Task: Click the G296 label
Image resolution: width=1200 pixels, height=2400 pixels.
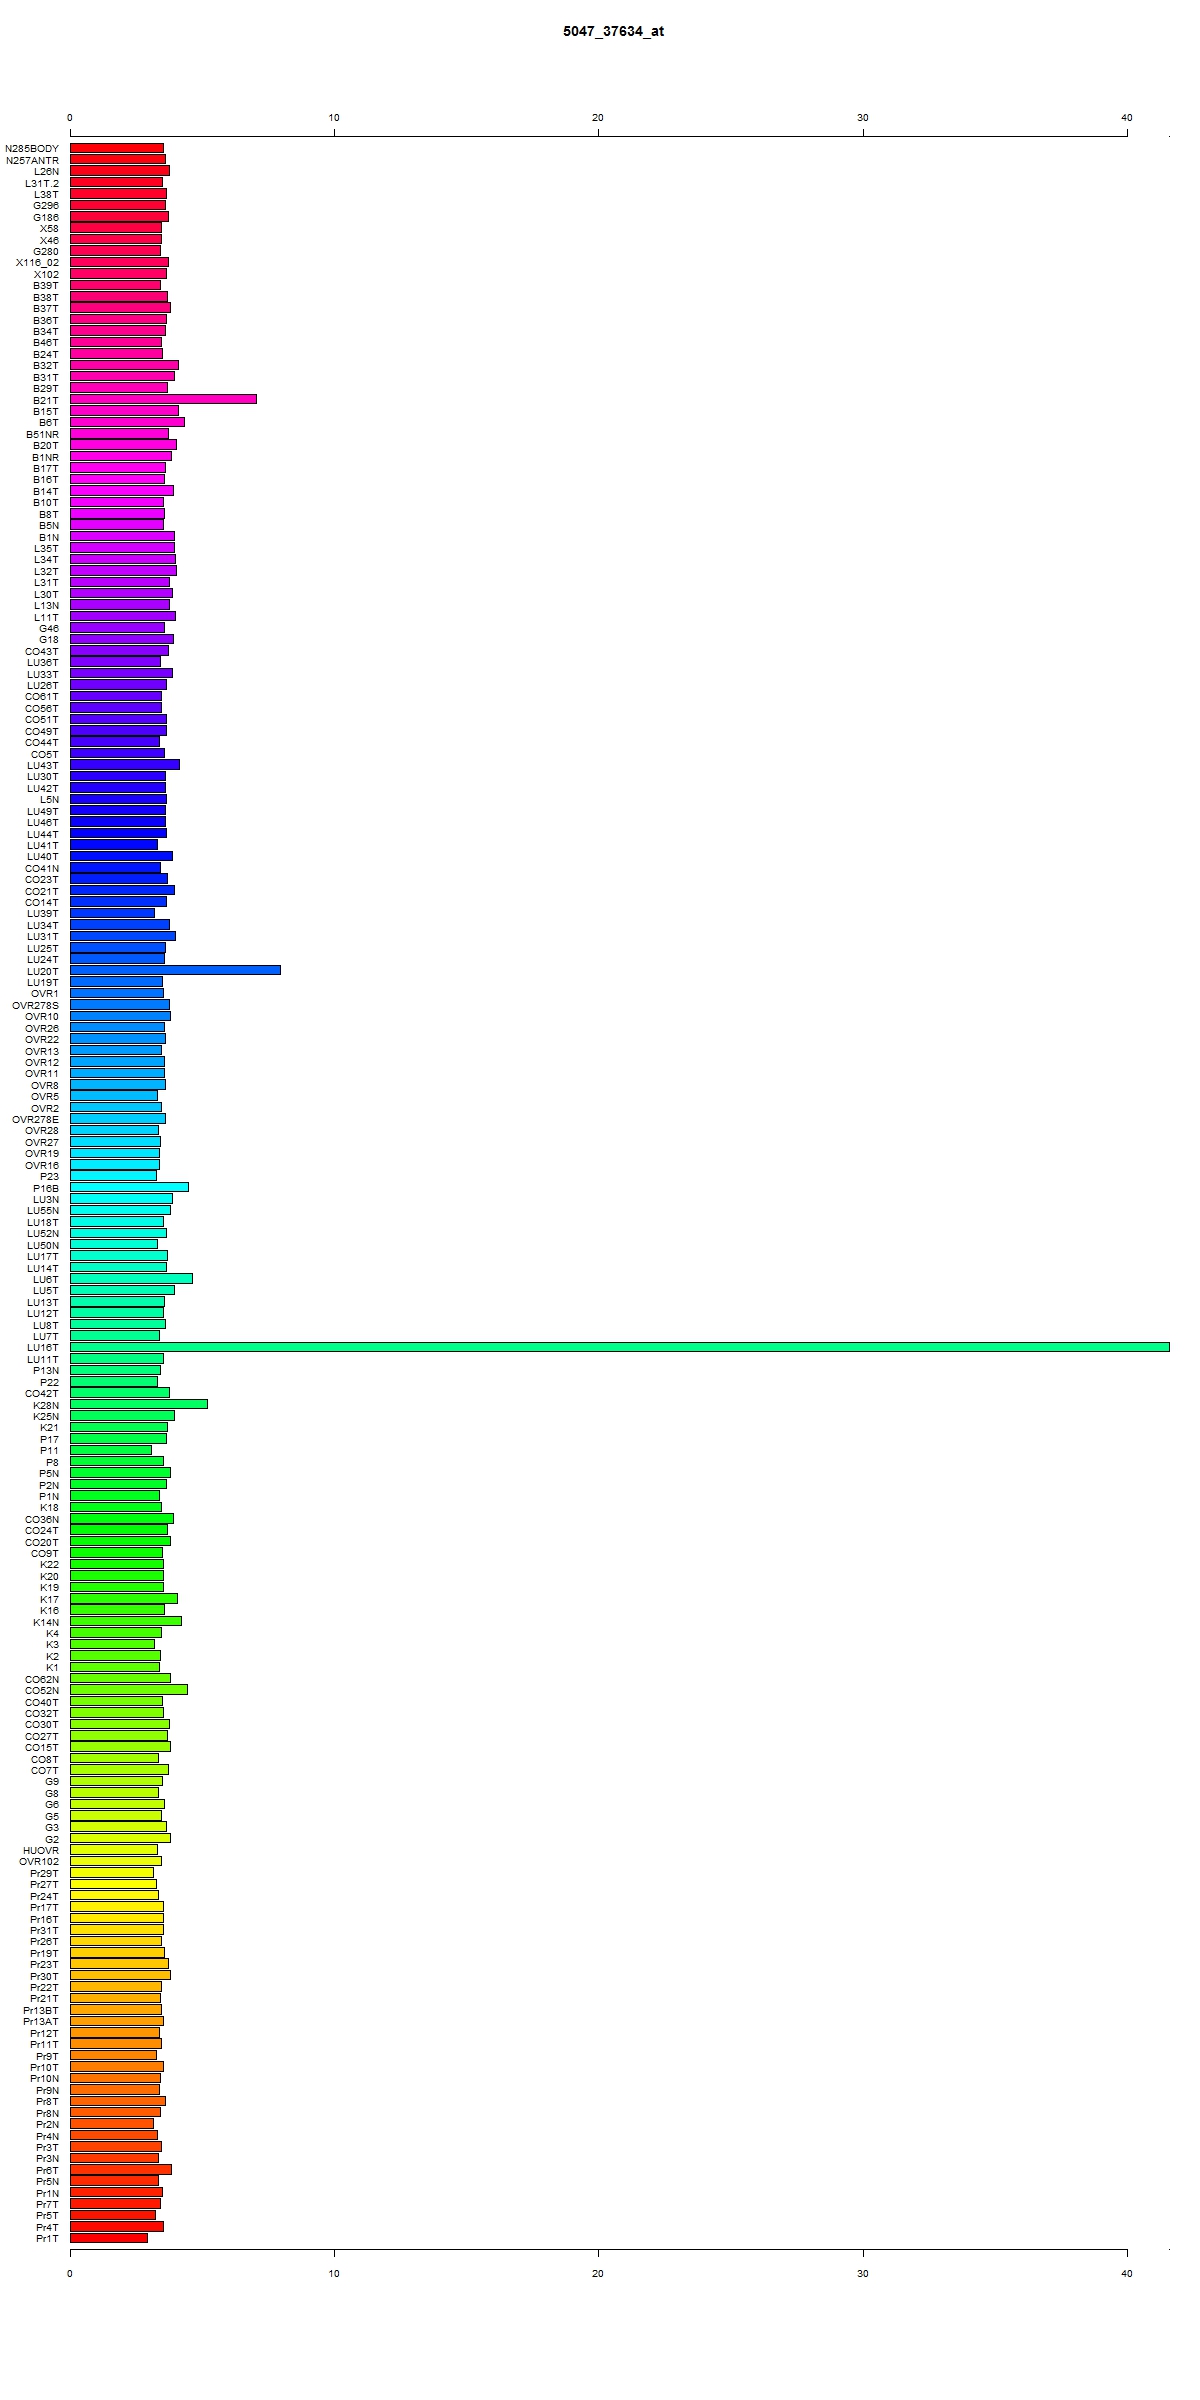Action: [x=46, y=206]
